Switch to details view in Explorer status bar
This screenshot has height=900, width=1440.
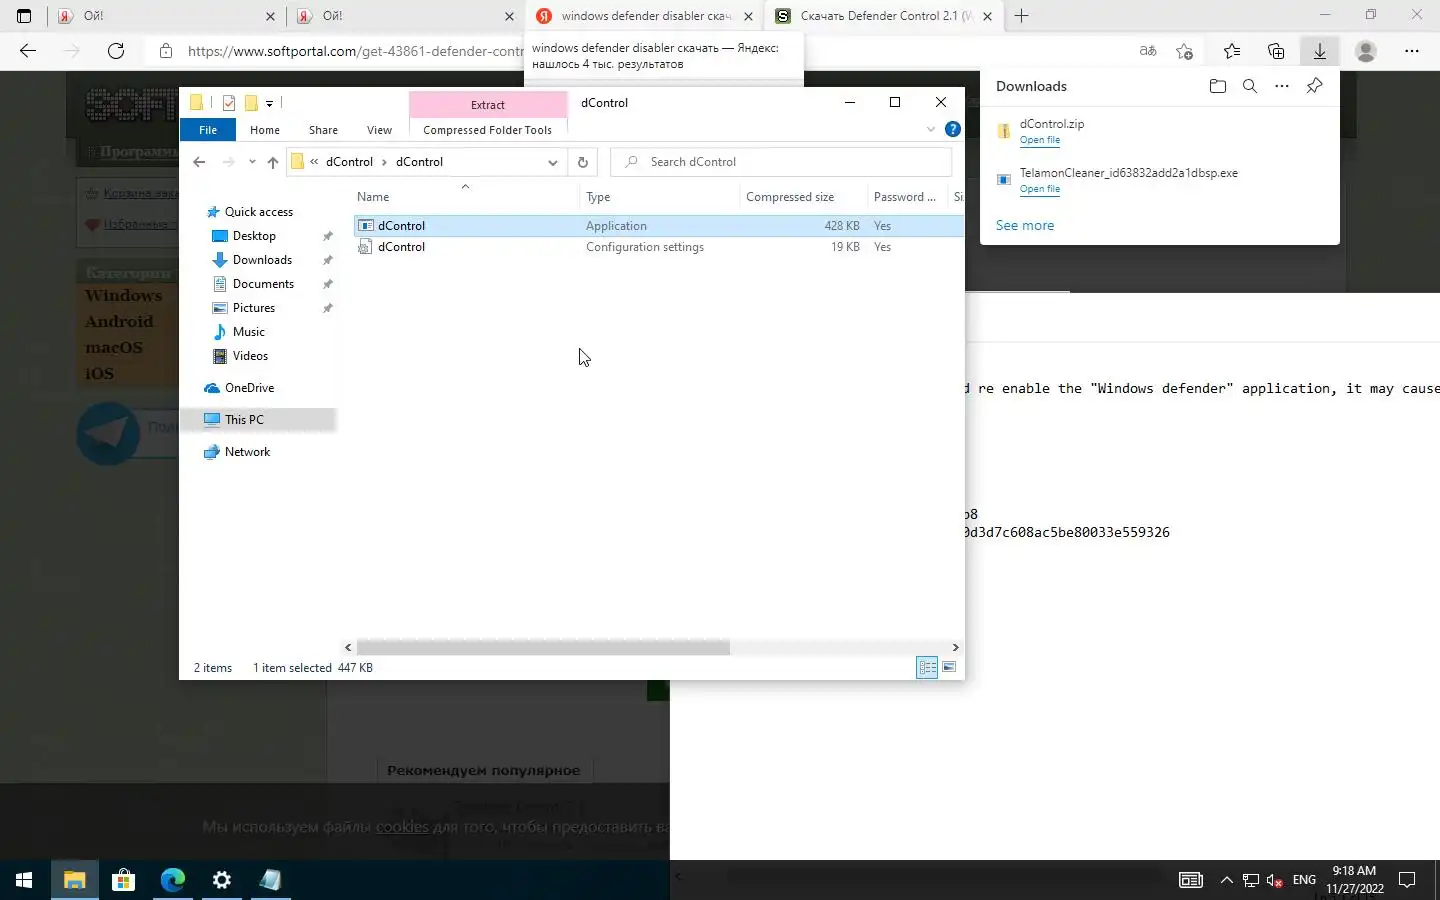point(927,667)
